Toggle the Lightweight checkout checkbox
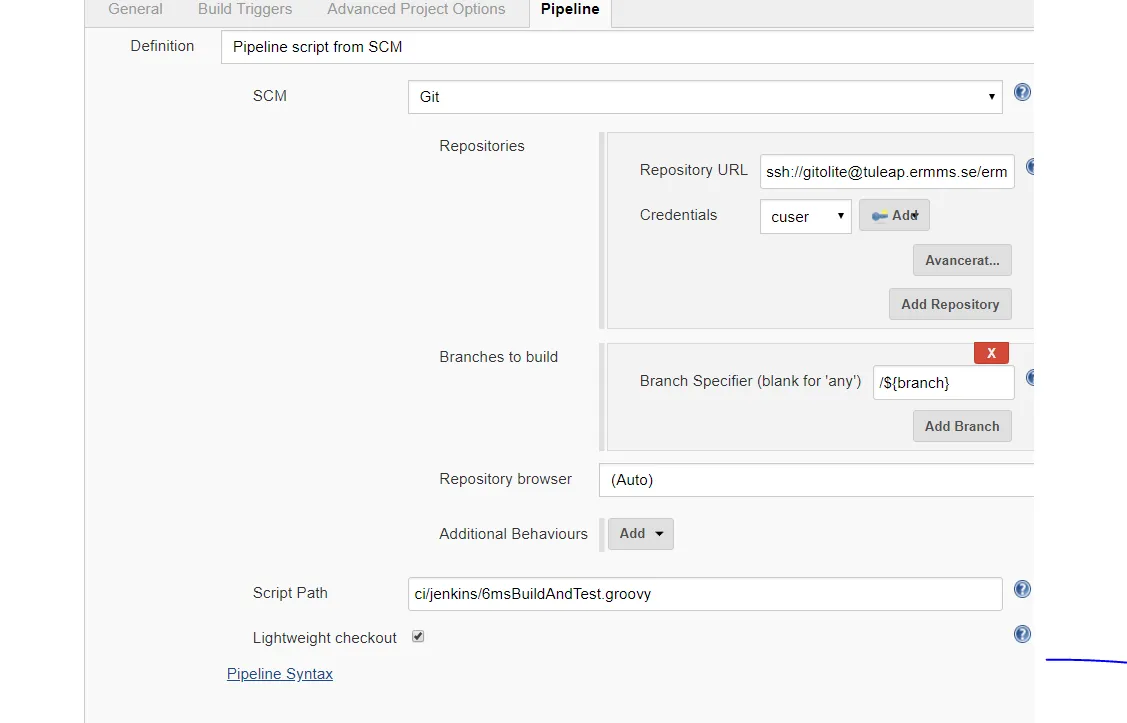 418,637
